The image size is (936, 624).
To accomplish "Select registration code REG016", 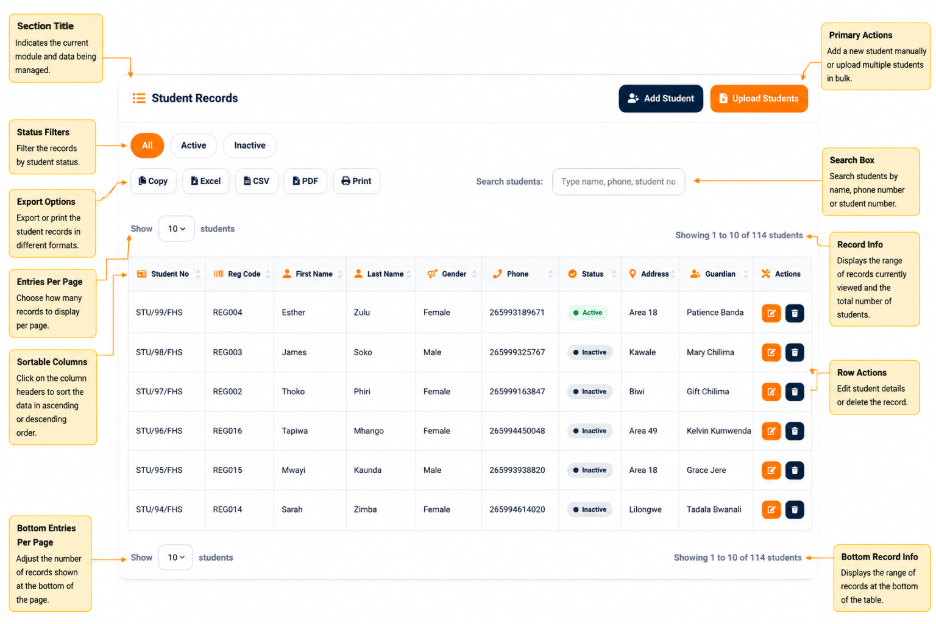I will tap(227, 431).
